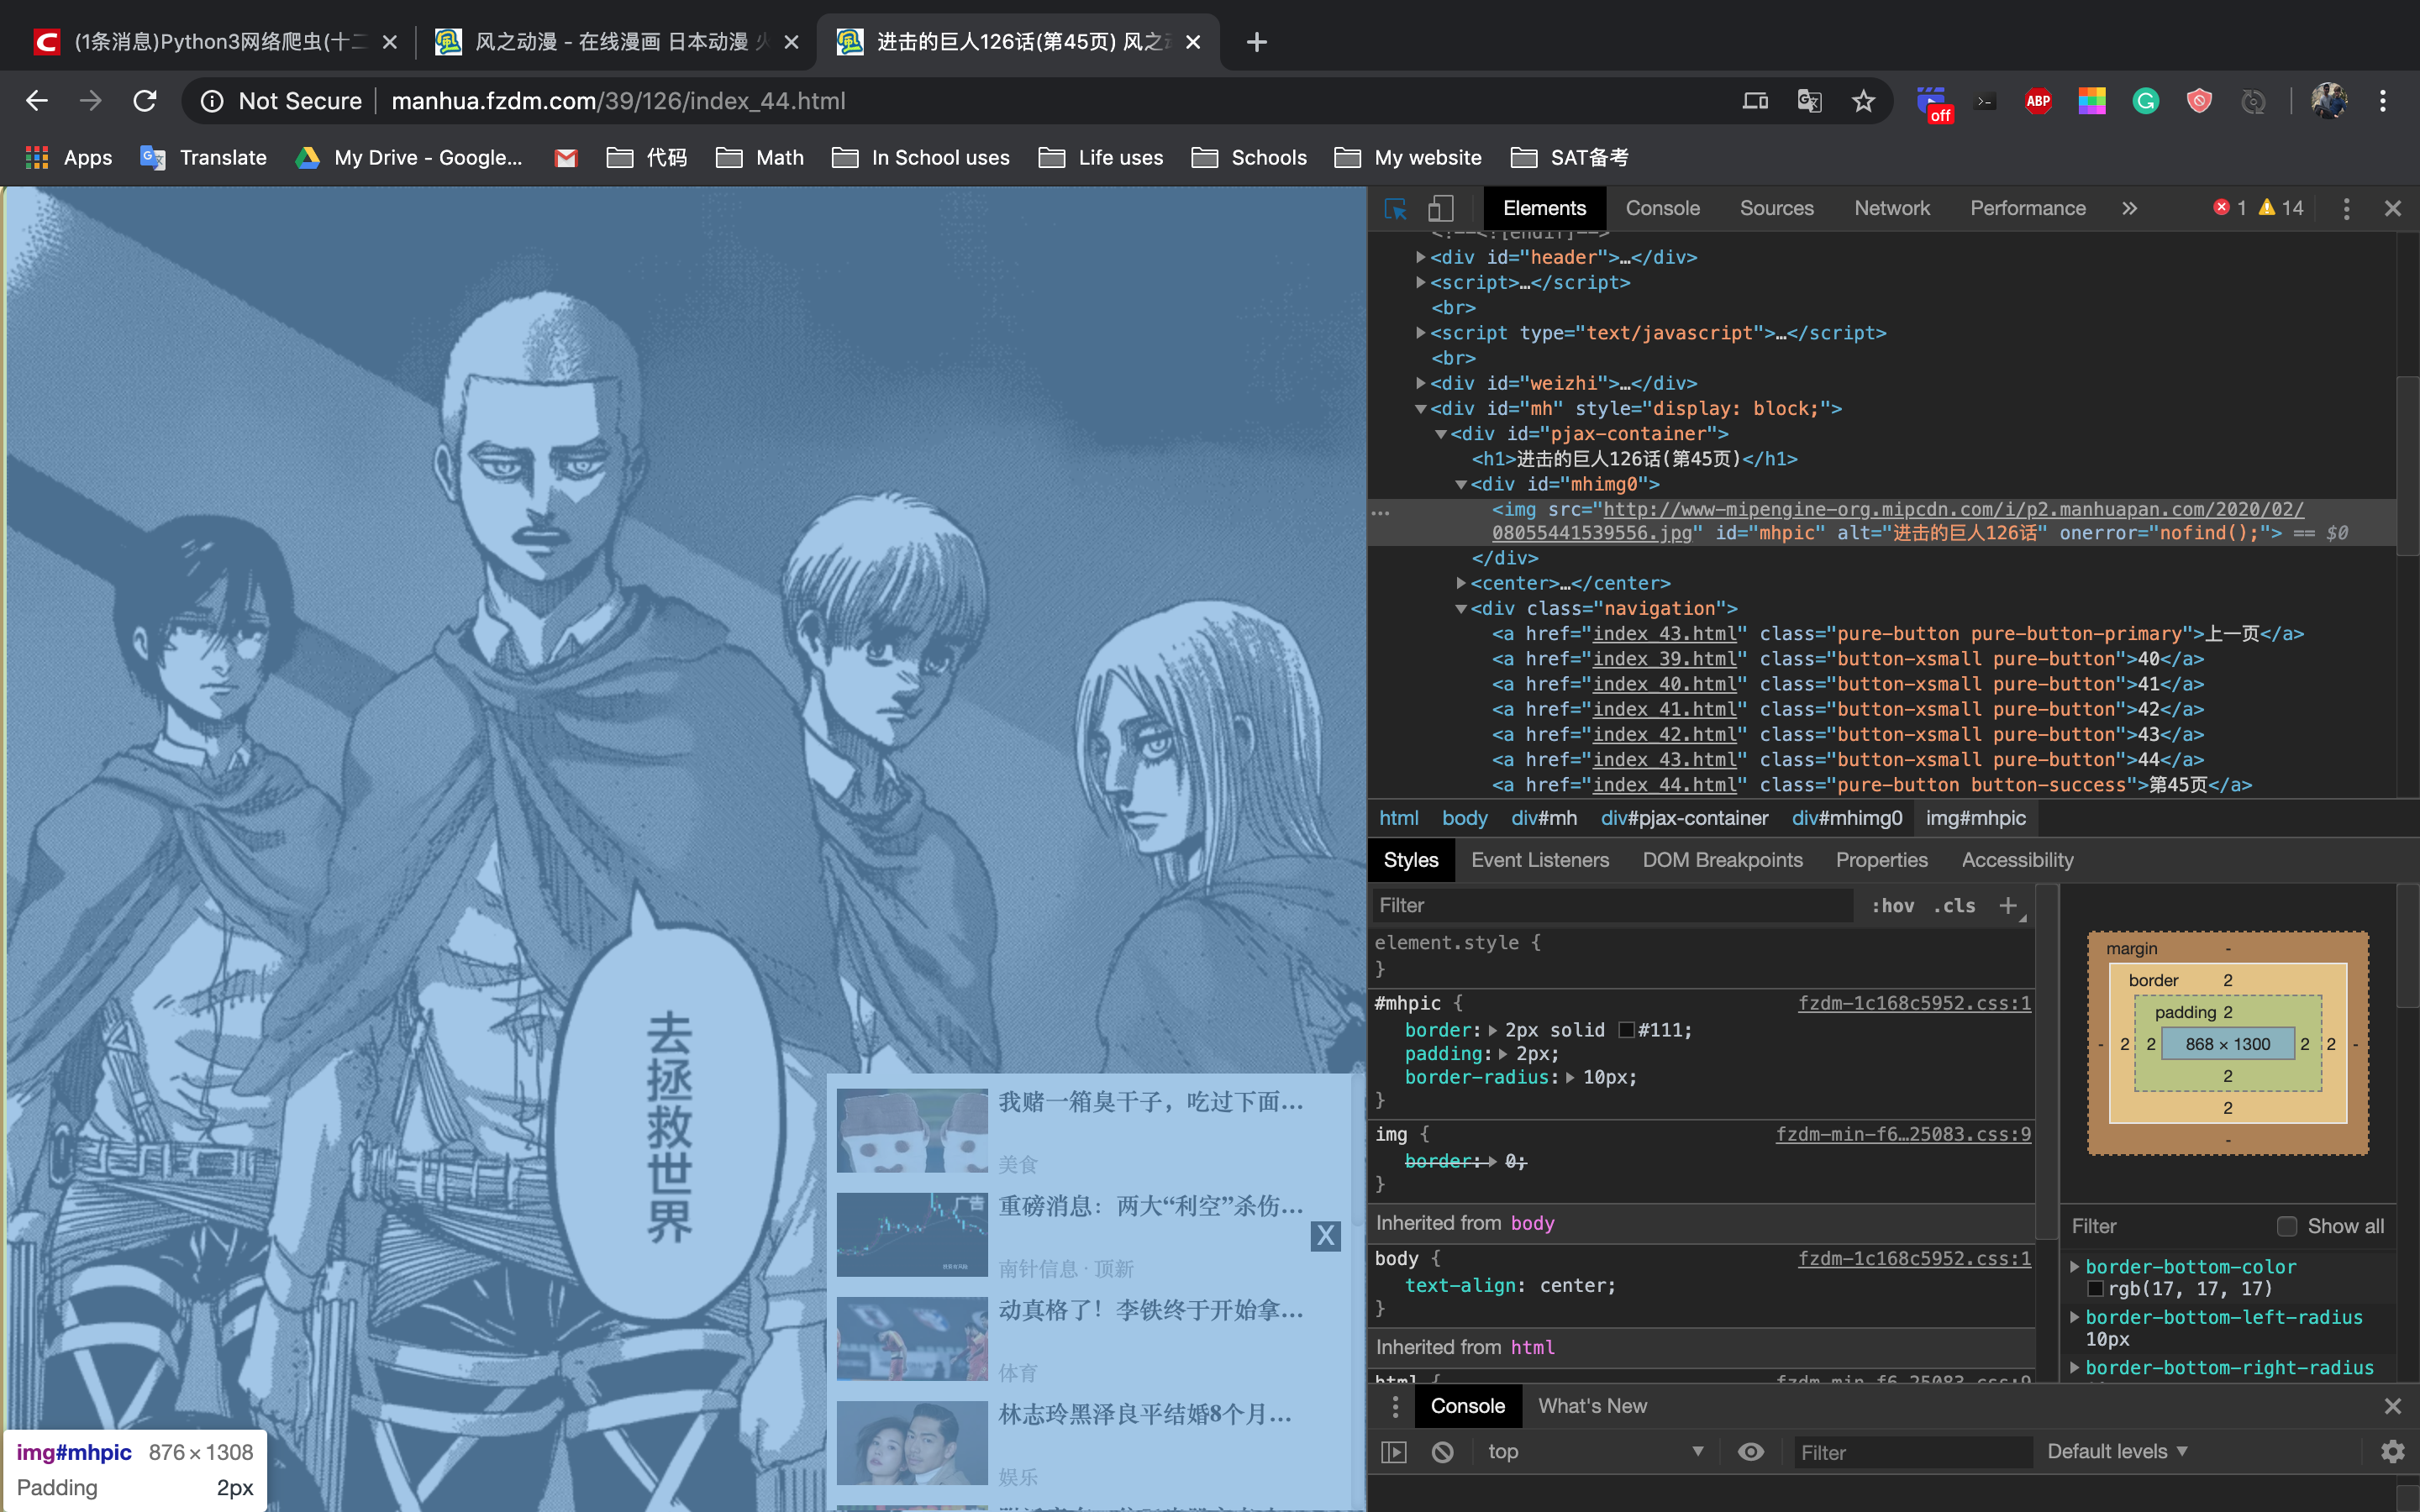Click the bookmark star icon

point(1863,101)
